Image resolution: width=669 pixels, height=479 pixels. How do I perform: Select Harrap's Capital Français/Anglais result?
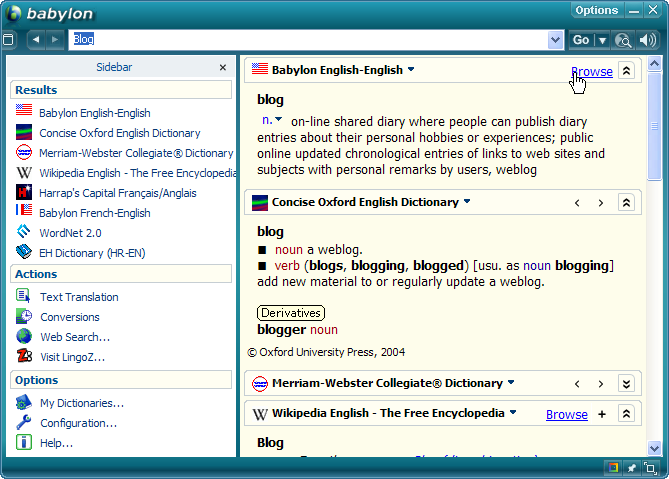pos(118,193)
